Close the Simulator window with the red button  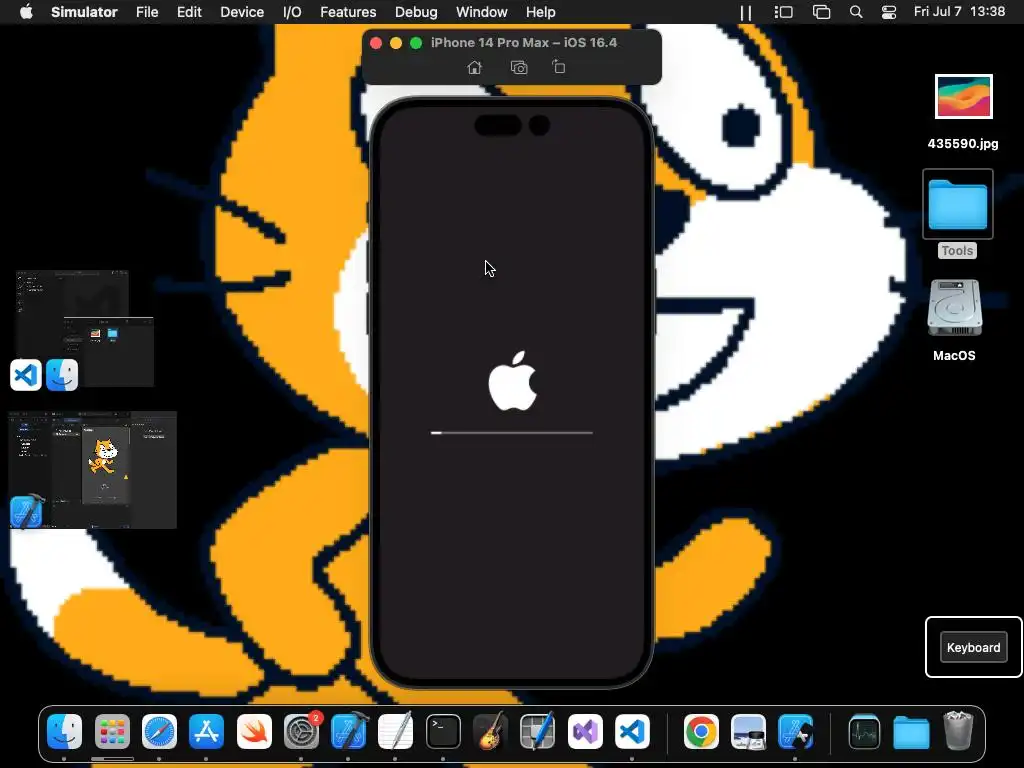click(x=376, y=42)
